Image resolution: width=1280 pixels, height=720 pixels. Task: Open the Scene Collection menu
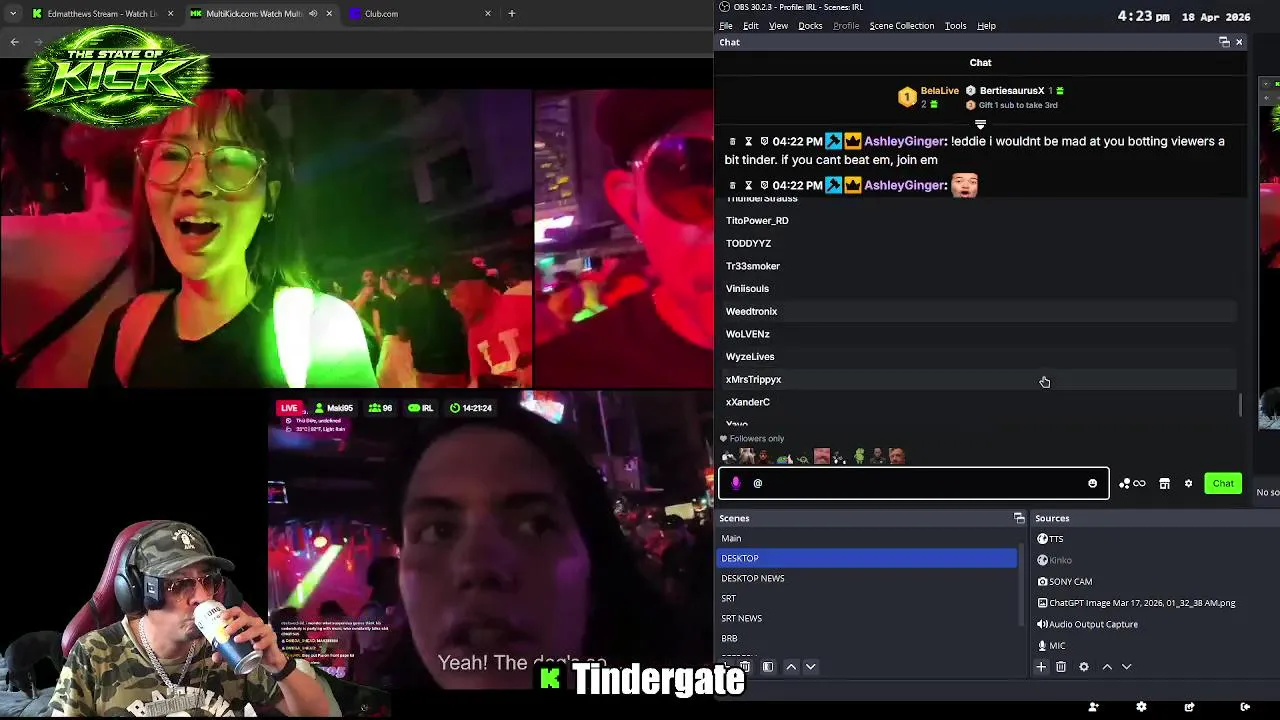[x=902, y=26]
